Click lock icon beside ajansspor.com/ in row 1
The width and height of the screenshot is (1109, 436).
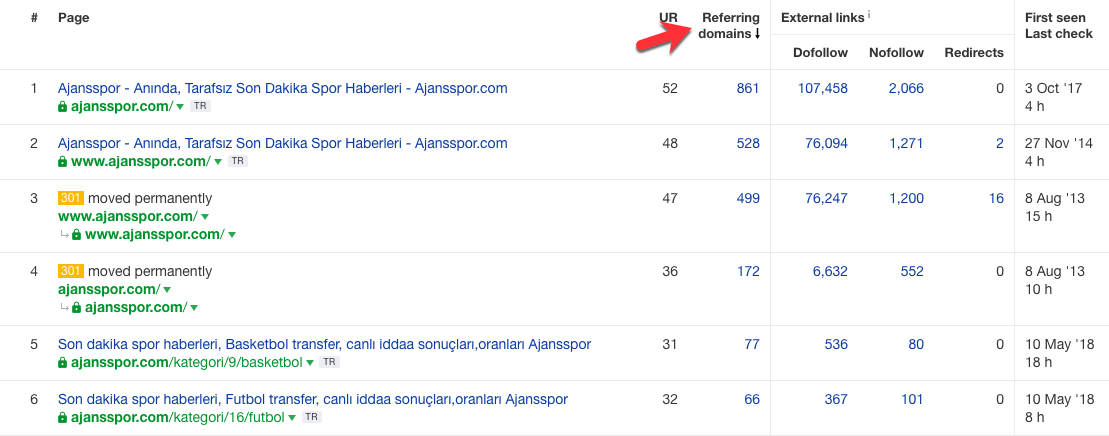coord(62,107)
